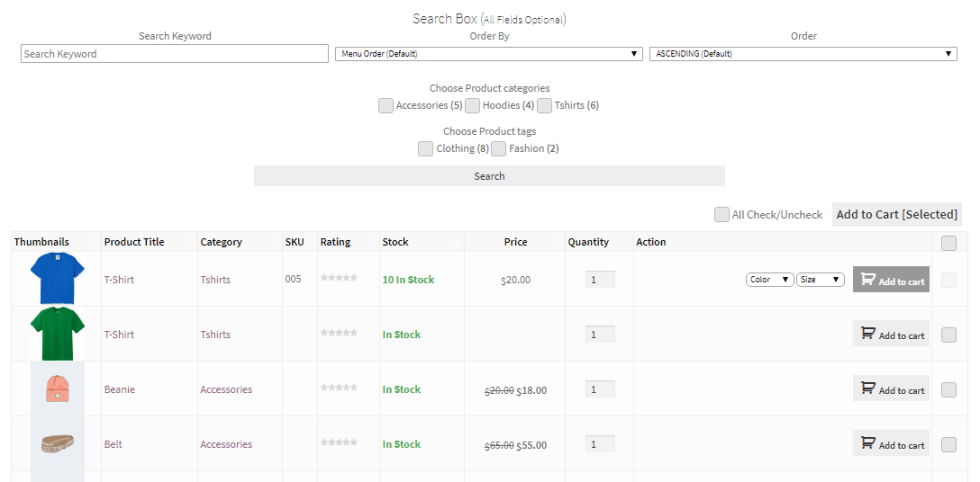Click the blue T-Shirt thumbnail
The height and width of the screenshot is (482, 980).
[57, 279]
